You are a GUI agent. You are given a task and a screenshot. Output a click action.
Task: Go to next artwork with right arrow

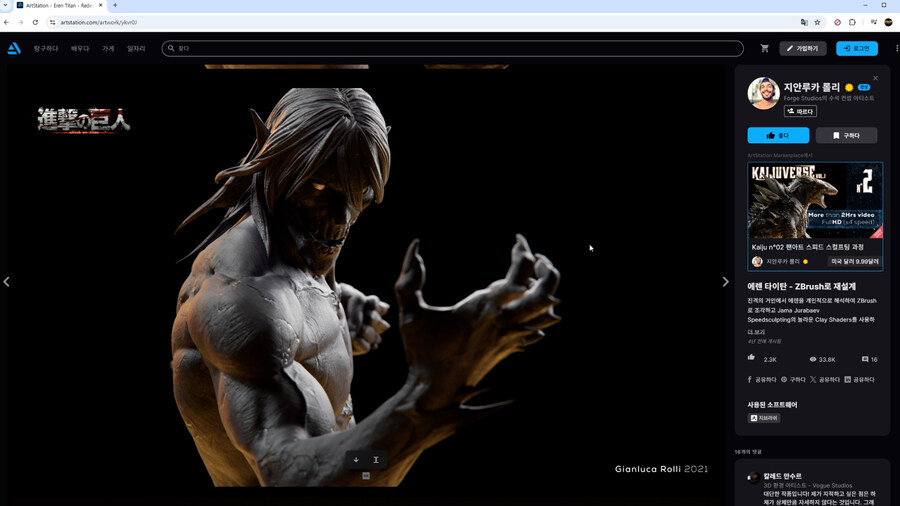pyautogui.click(x=725, y=282)
